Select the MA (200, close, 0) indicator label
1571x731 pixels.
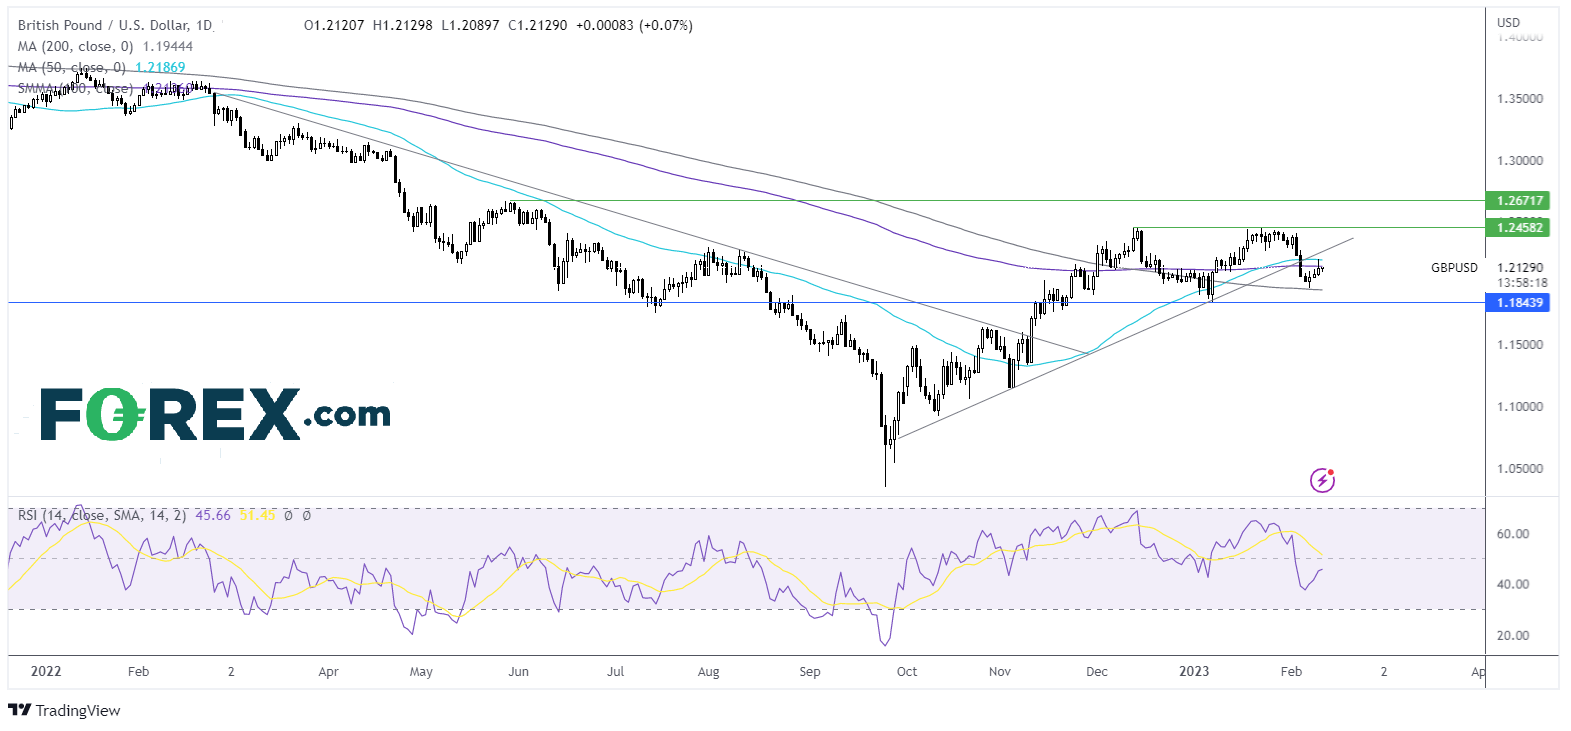(x=75, y=46)
